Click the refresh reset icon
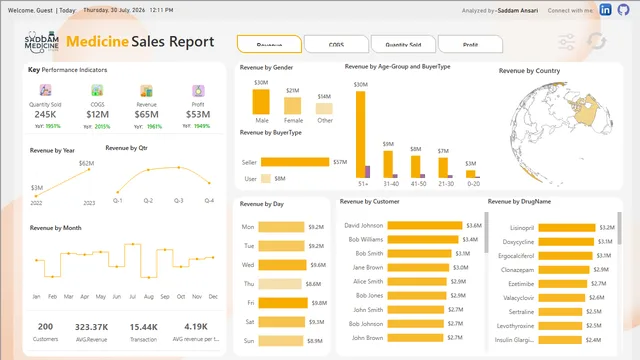The height and width of the screenshot is (360, 640). [x=596, y=41]
